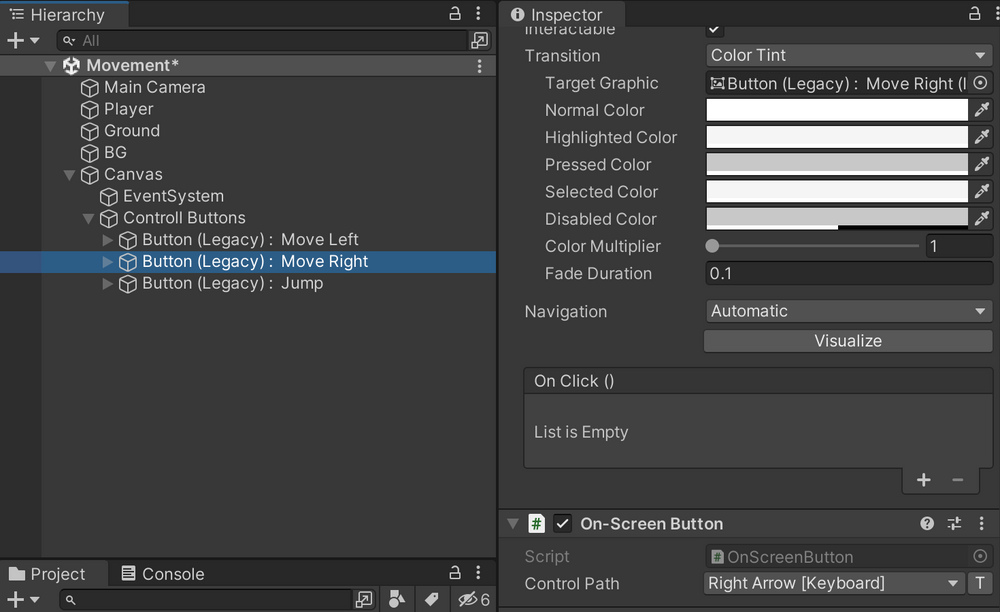Open the Navigation dropdown set to Automatic

pyautogui.click(x=848, y=311)
